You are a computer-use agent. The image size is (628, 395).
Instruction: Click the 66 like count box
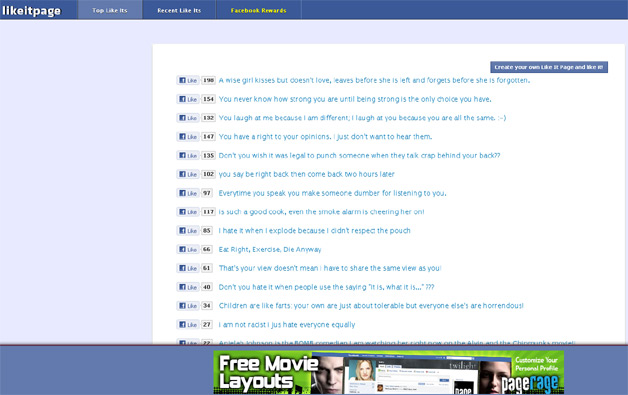coord(207,249)
